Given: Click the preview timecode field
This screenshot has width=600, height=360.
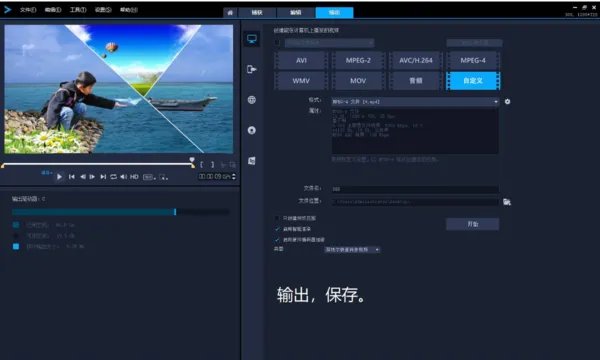Looking at the screenshot, I should tap(214, 177).
